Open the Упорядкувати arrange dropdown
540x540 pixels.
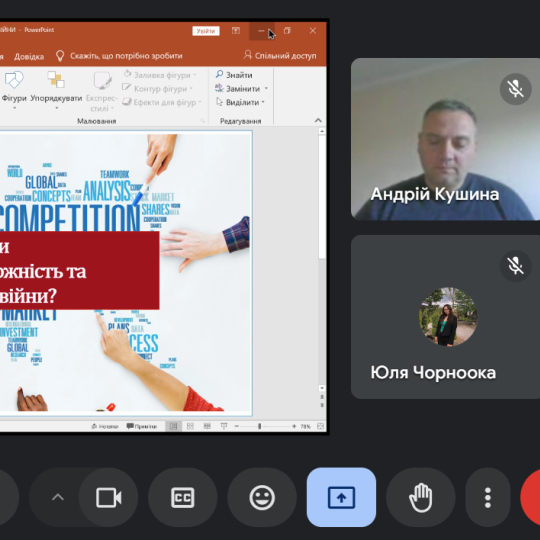coord(56,90)
